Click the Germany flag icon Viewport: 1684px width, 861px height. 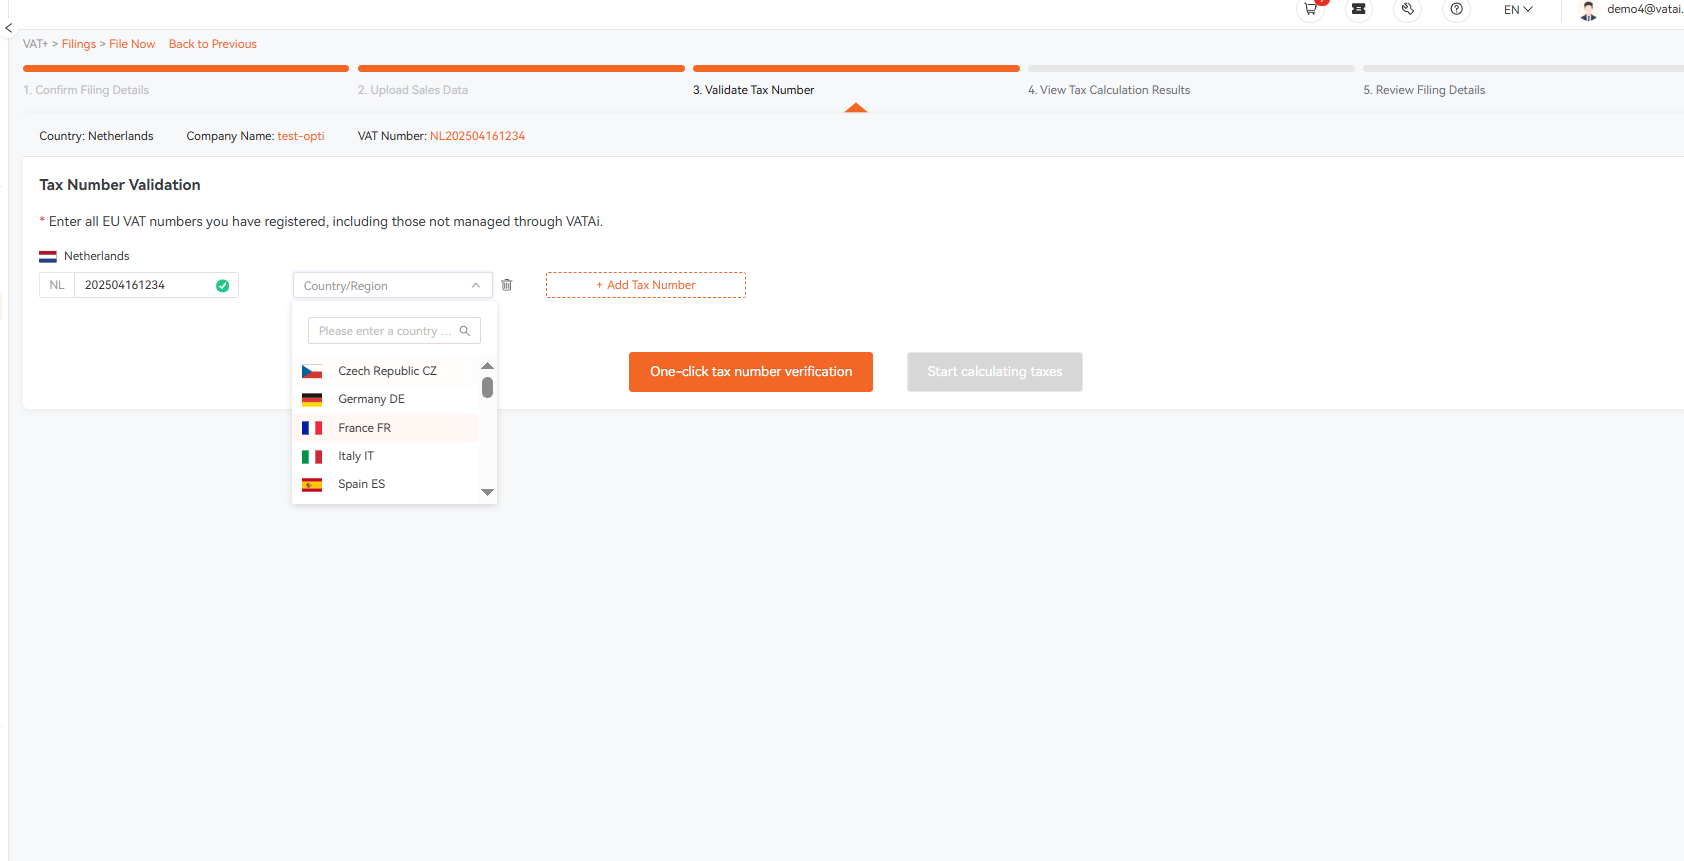[x=312, y=400]
